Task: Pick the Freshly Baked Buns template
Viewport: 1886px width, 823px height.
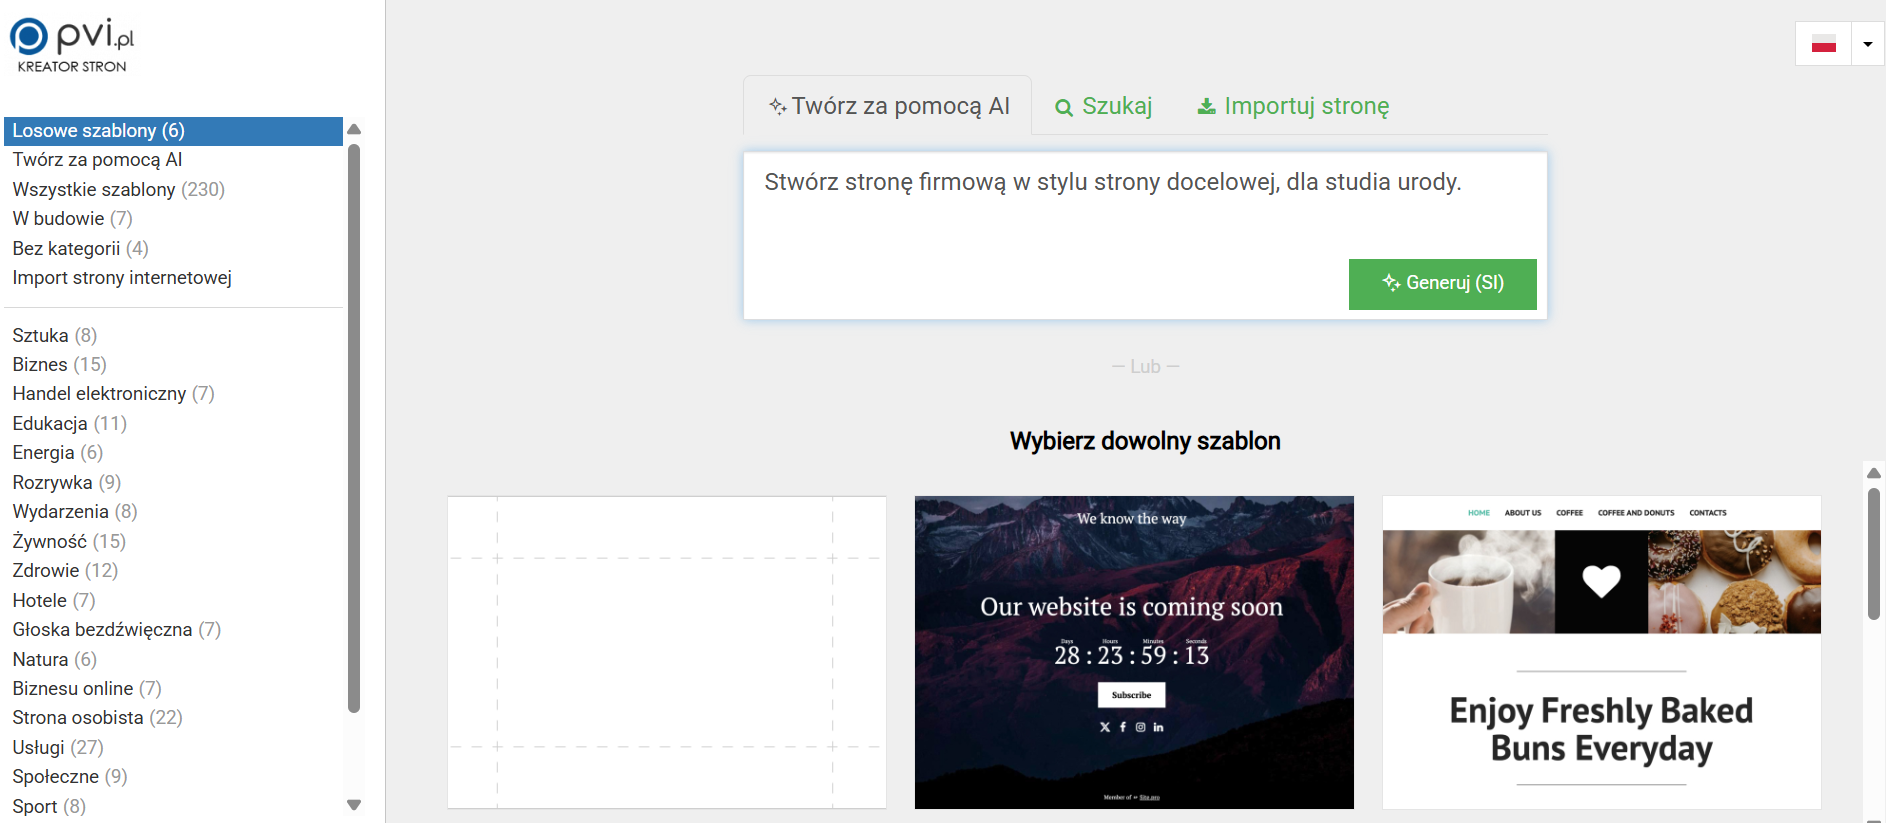Action: coord(1601,652)
